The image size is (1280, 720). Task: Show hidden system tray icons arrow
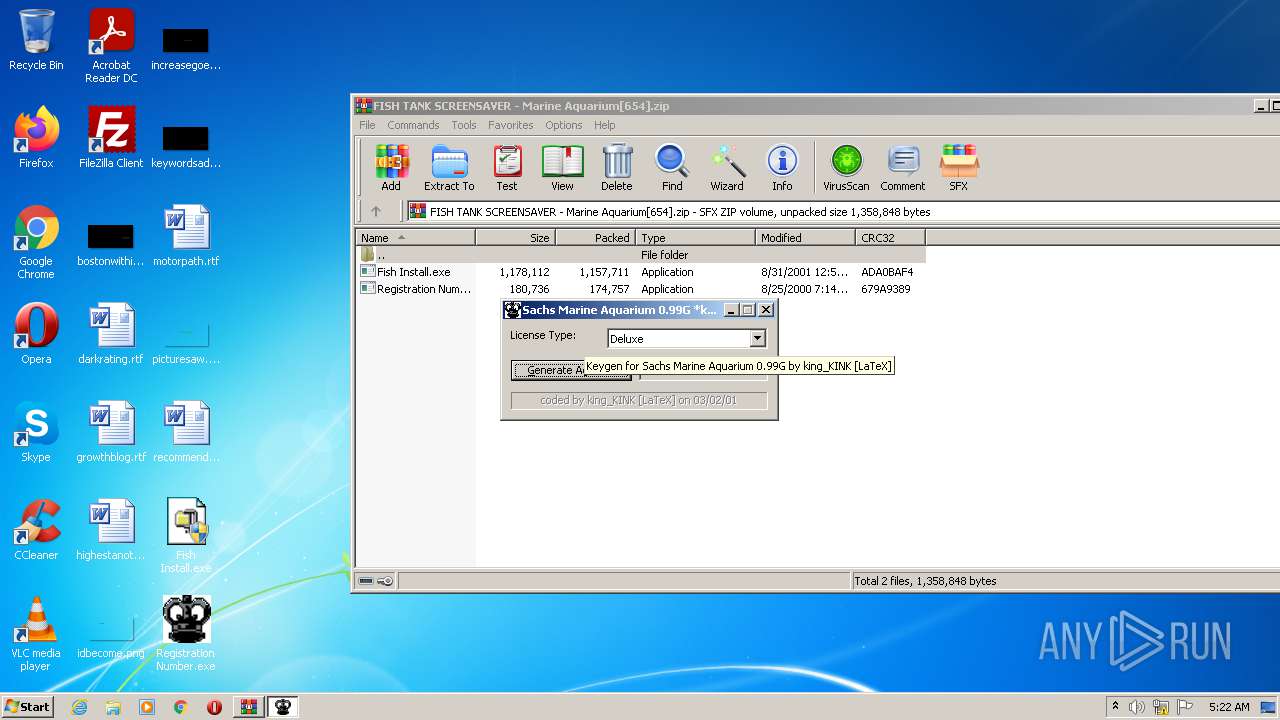(x=1116, y=707)
